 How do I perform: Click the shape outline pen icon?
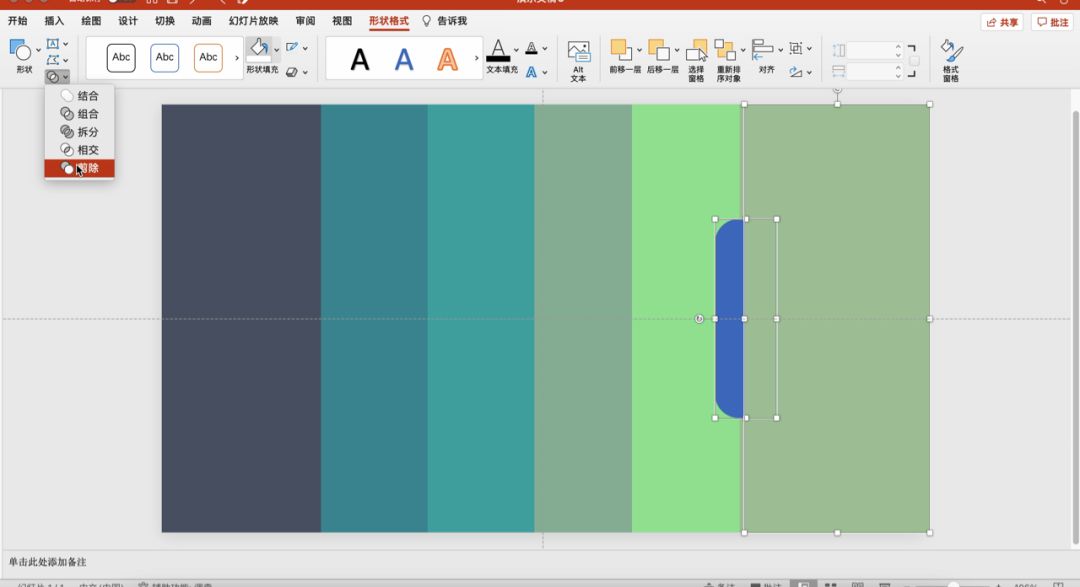292,48
